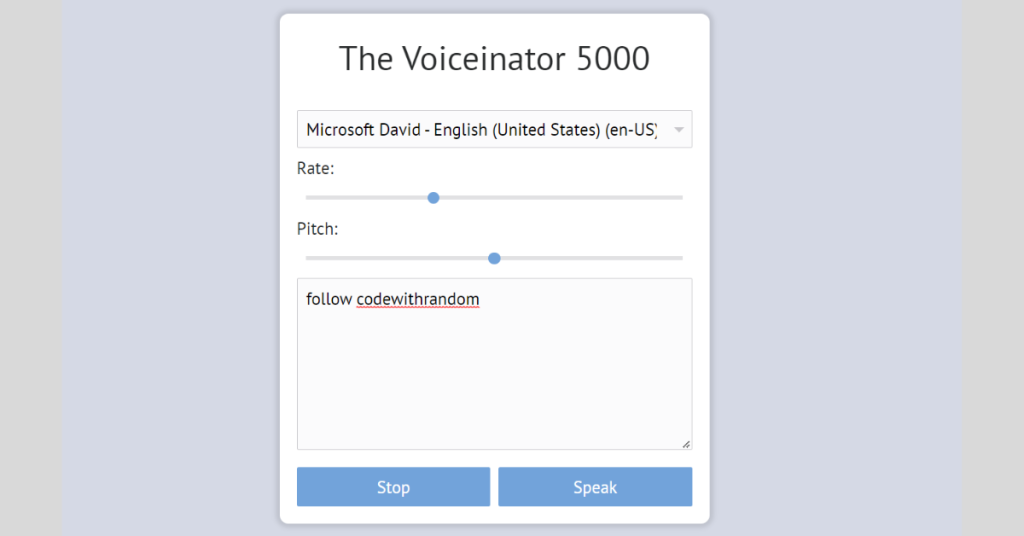
Task: Click the text area resize grip
Action: coord(686,444)
